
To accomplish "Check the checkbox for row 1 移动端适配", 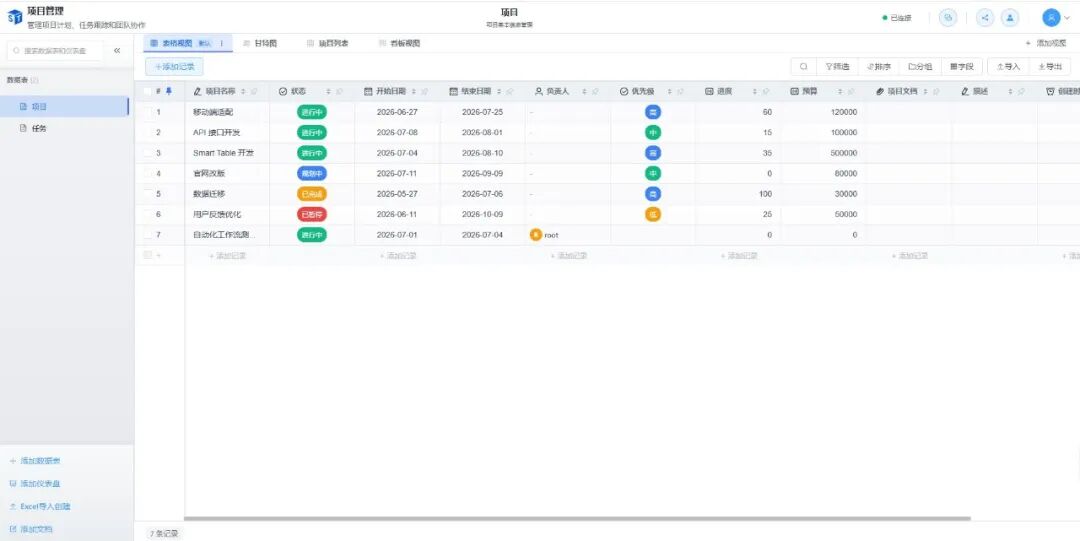I will pos(147,112).
